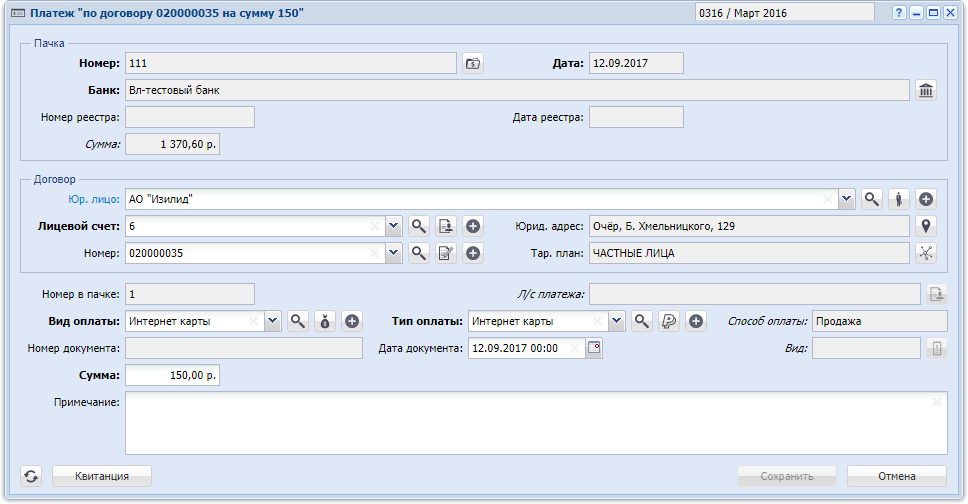Click the refresh icon left of Квитанция
The image size is (968, 504).
tap(31, 477)
